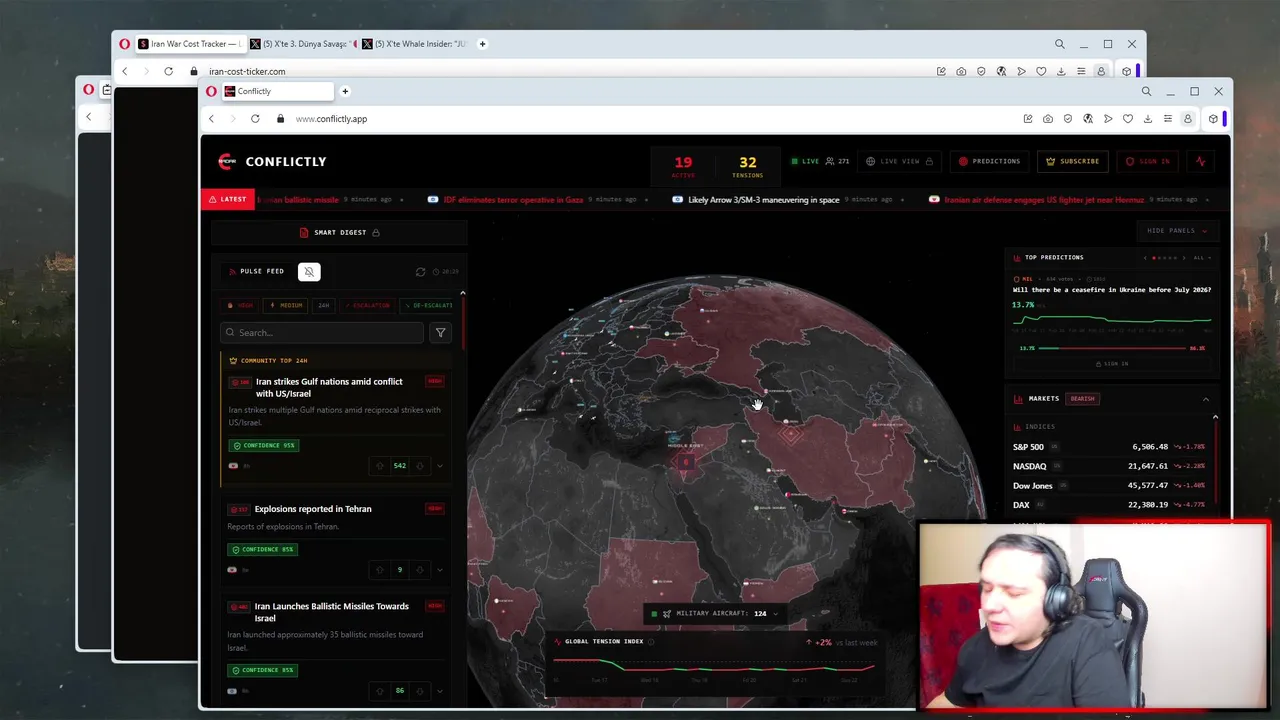
Task: Click the 32 Tensions counter
Action: coord(747,166)
